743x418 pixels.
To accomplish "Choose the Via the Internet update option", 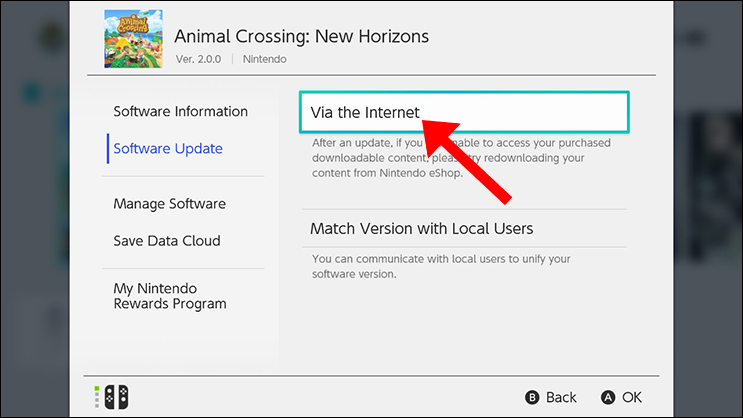I will coord(464,112).
